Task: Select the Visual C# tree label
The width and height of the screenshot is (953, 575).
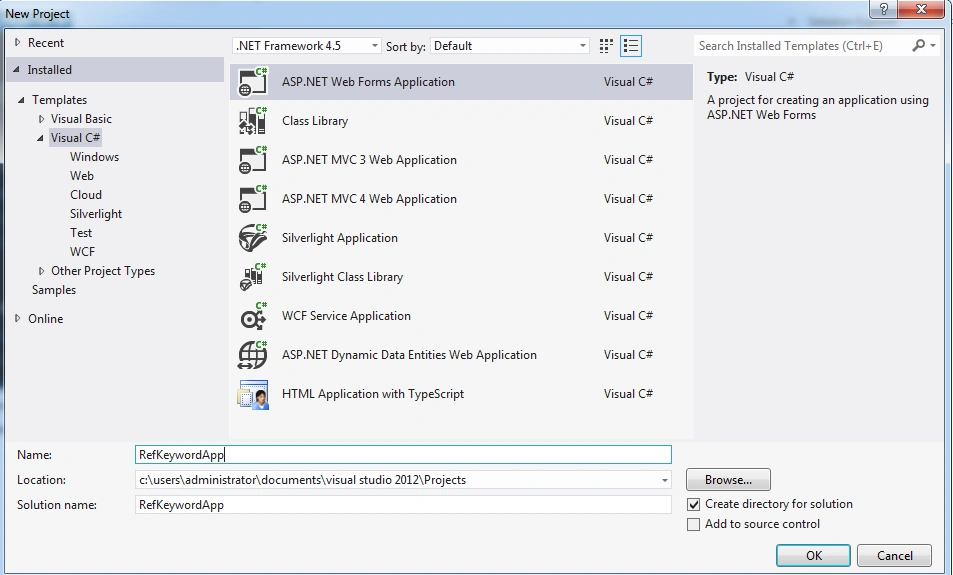Action: pyautogui.click(x=75, y=138)
